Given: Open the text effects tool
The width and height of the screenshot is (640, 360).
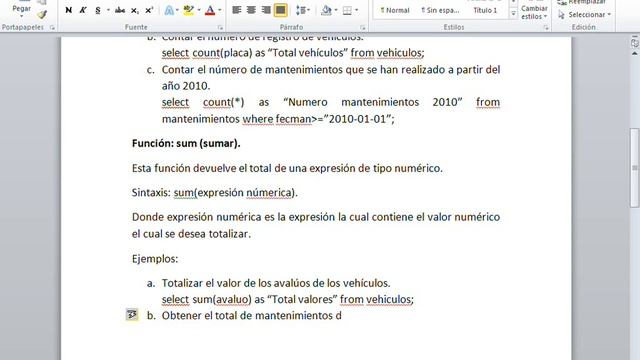Looking at the screenshot, I should 169,10.
